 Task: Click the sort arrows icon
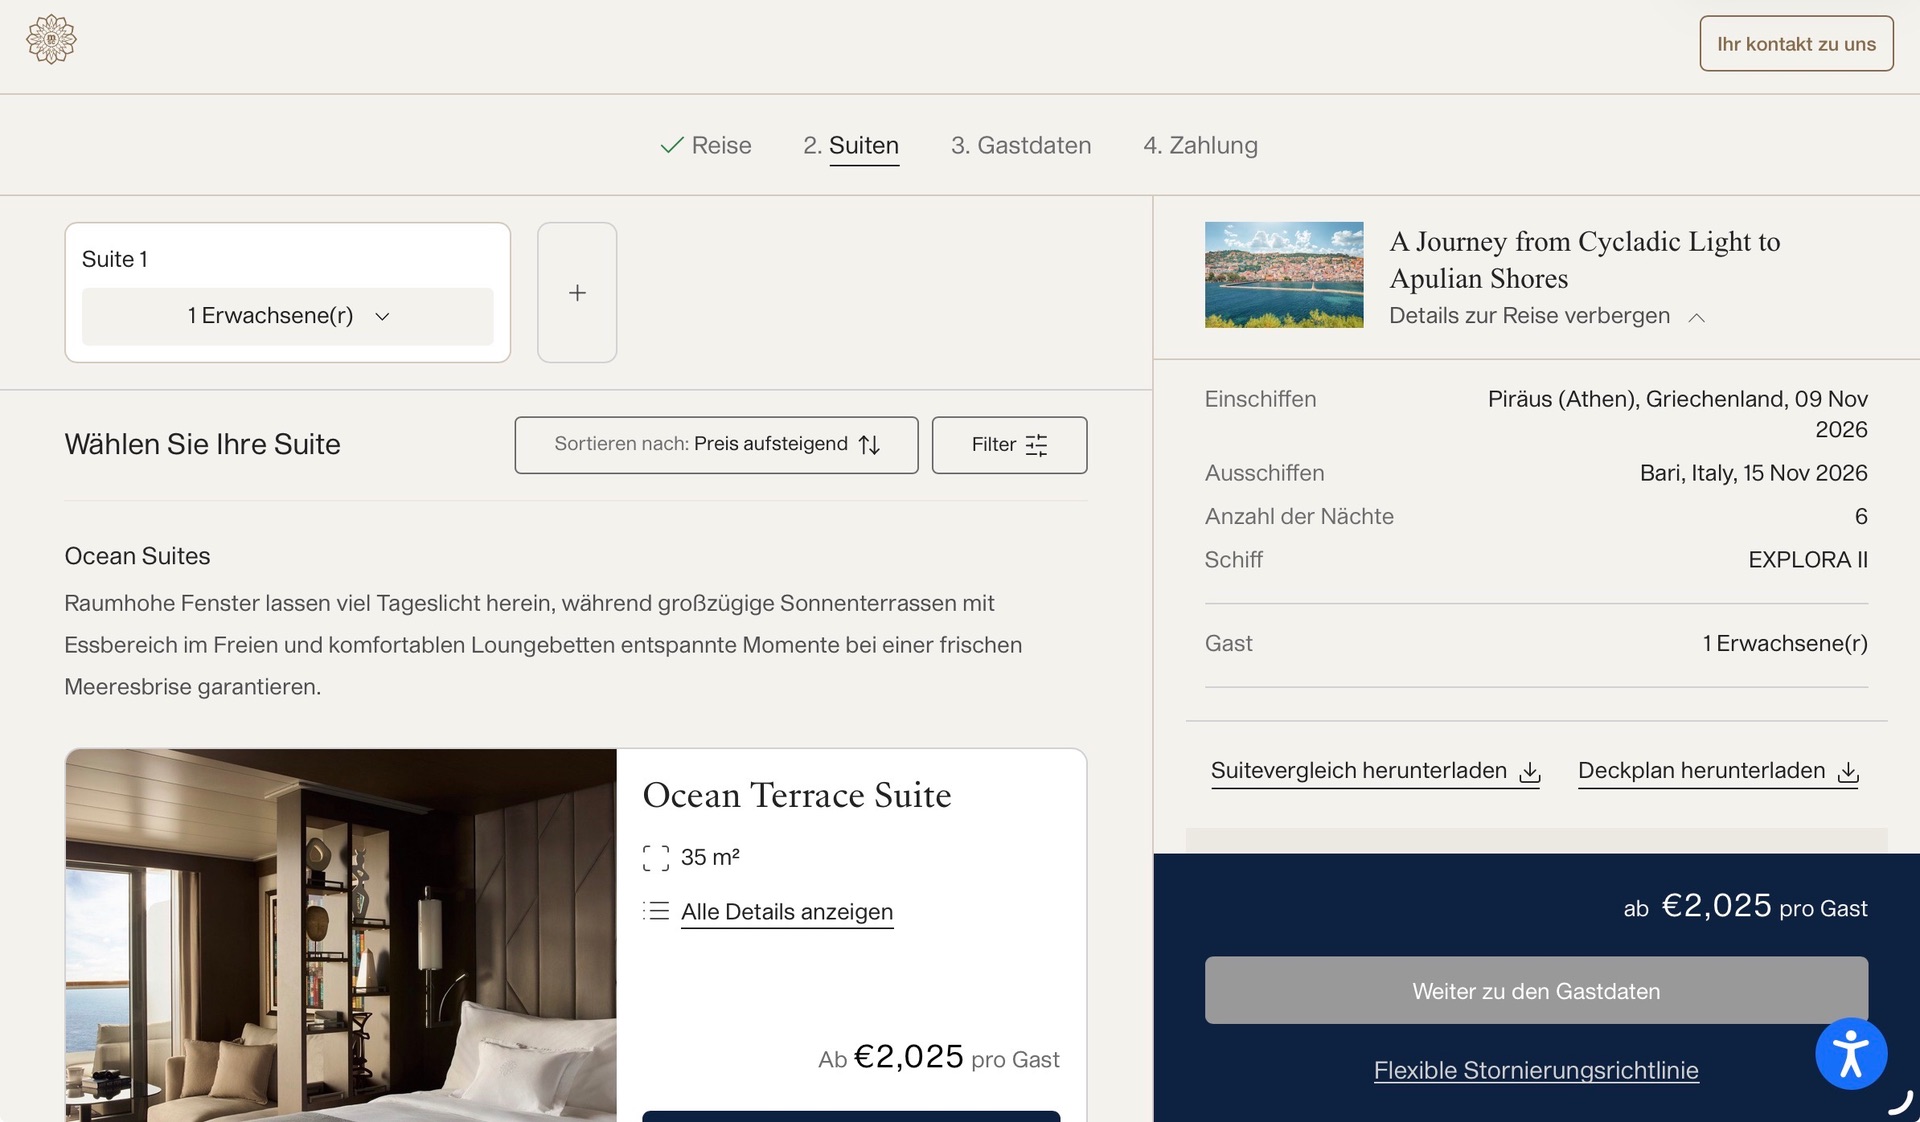click(x=869, y=445)
